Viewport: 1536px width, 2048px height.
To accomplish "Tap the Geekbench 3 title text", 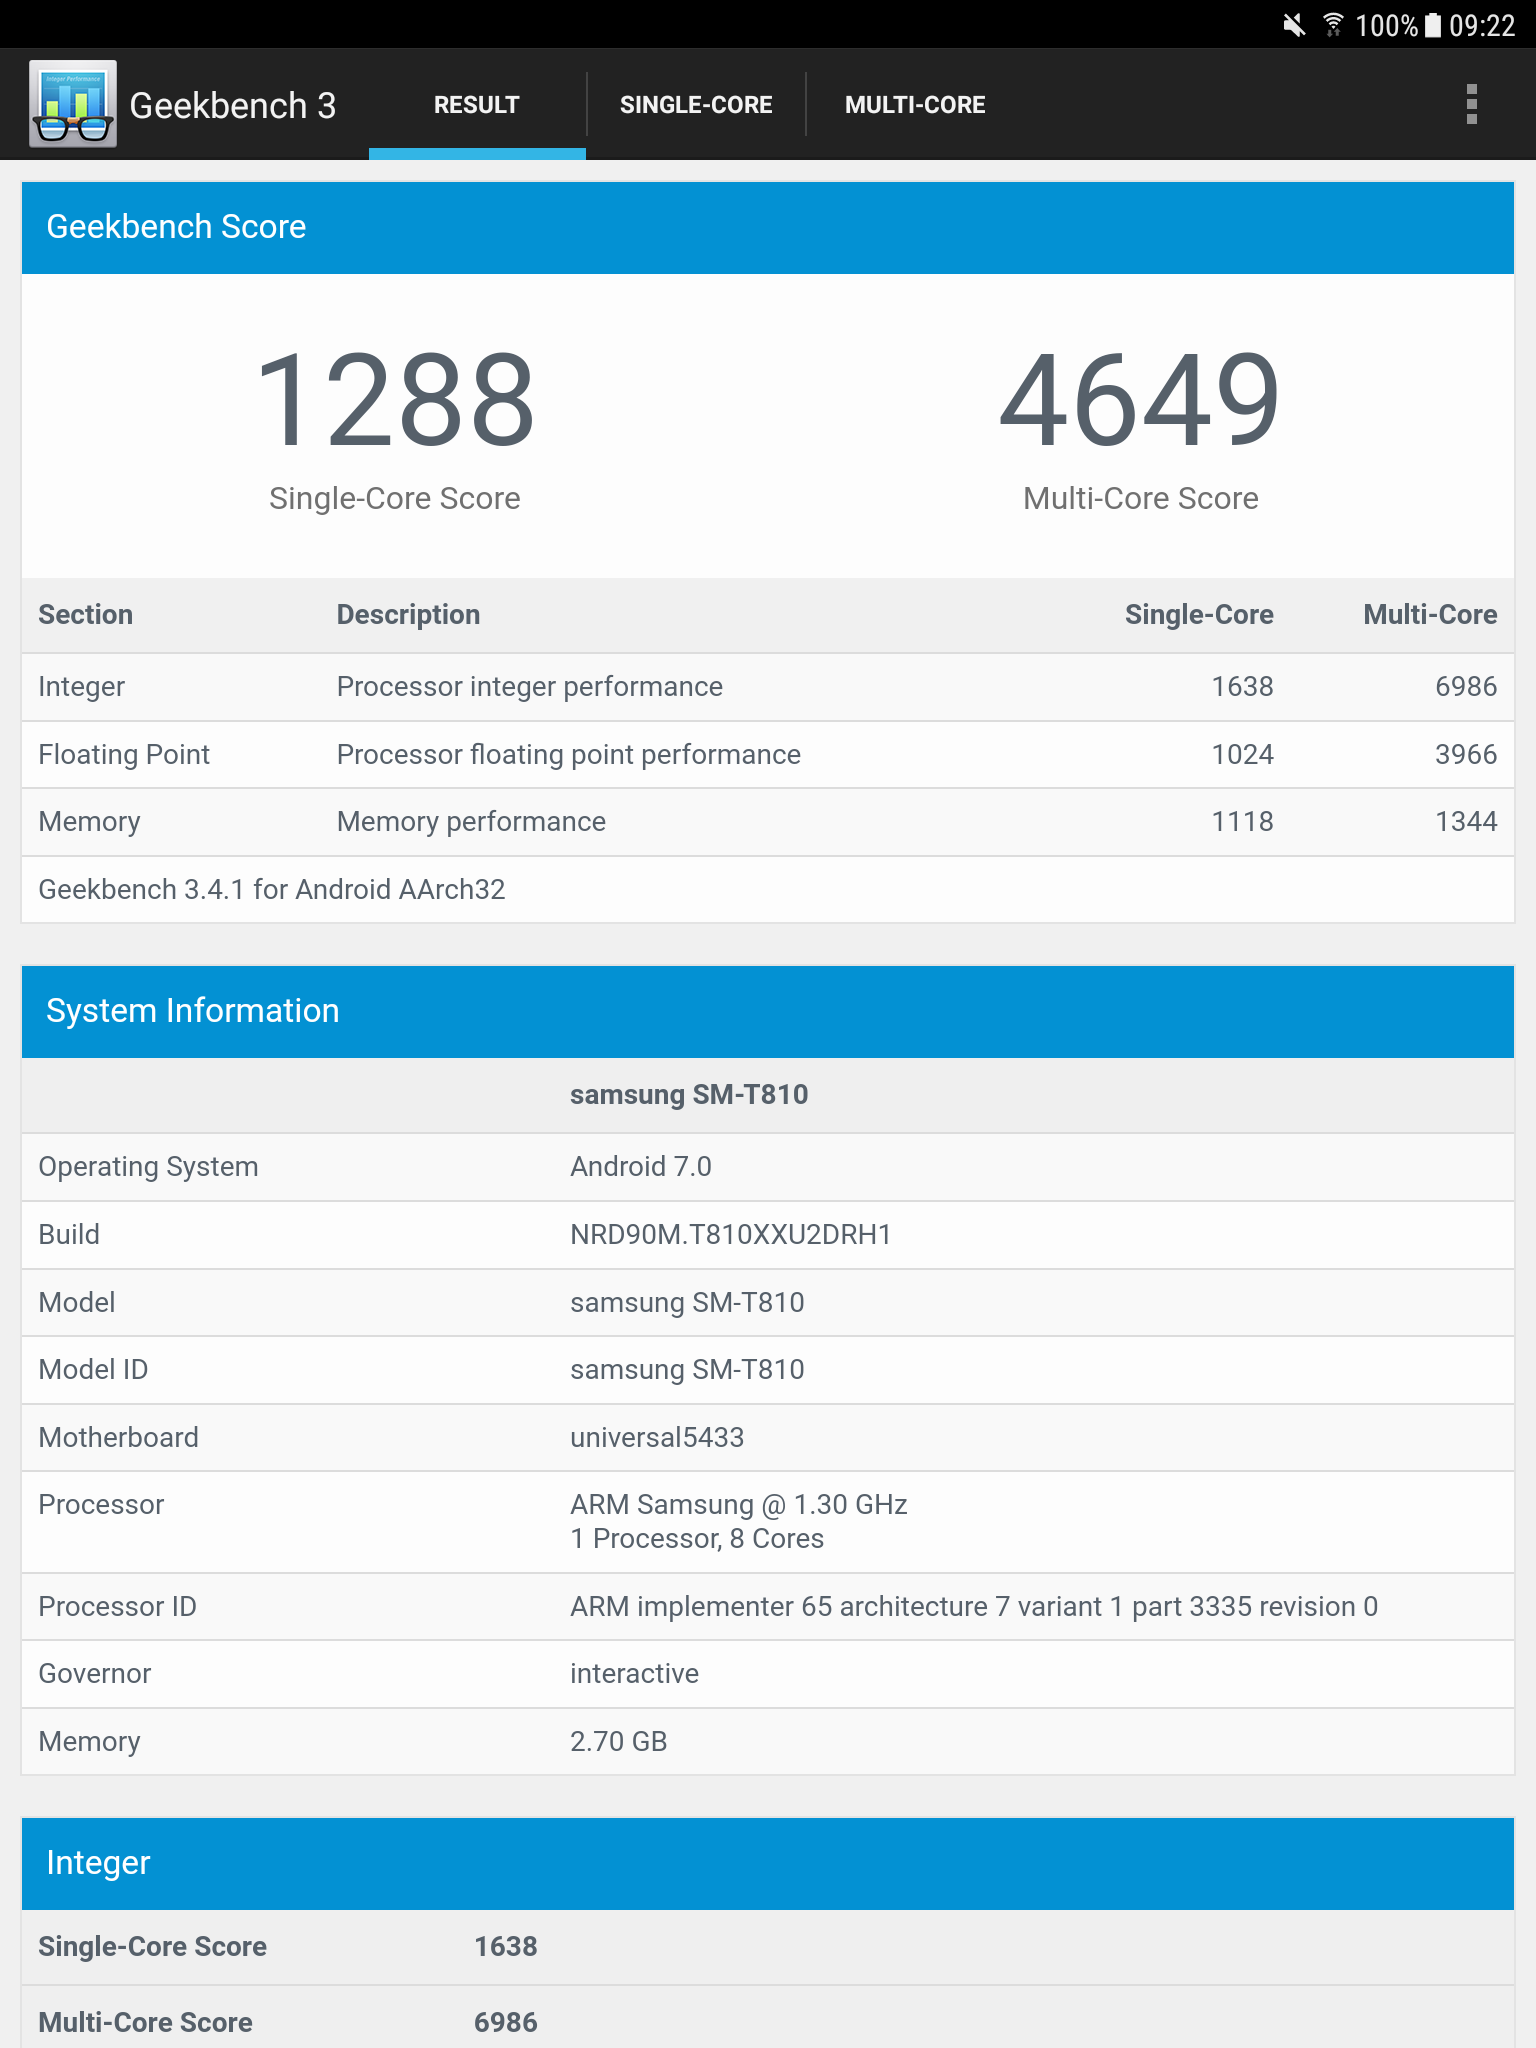I will [x=233, y=105].
